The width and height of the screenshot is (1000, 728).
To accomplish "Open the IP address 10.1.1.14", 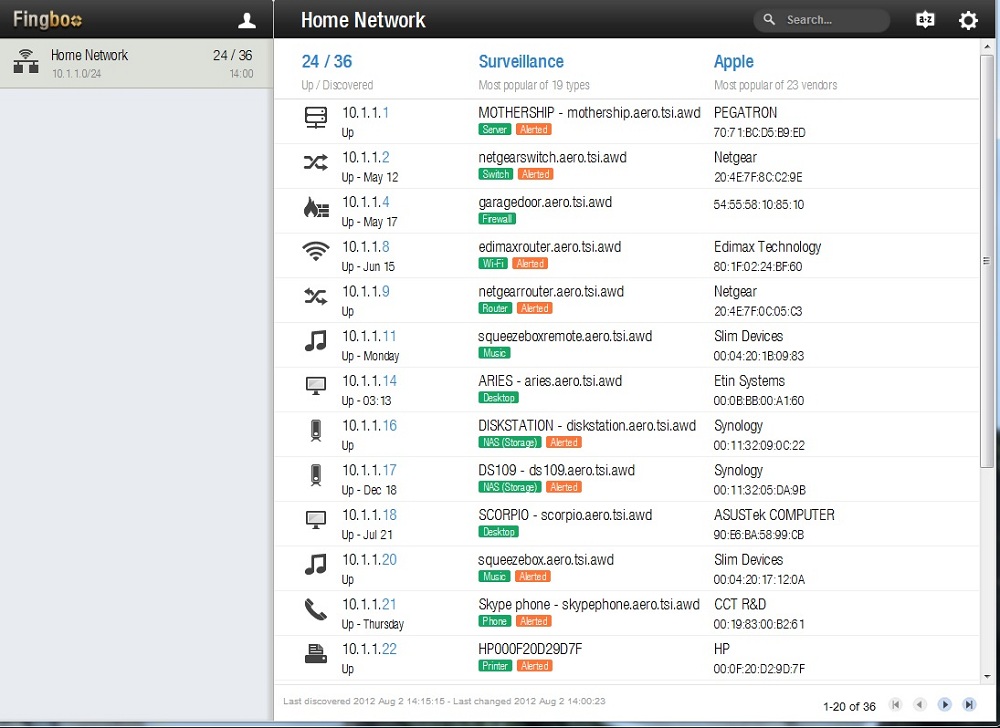I will click(x=369, y=381).
